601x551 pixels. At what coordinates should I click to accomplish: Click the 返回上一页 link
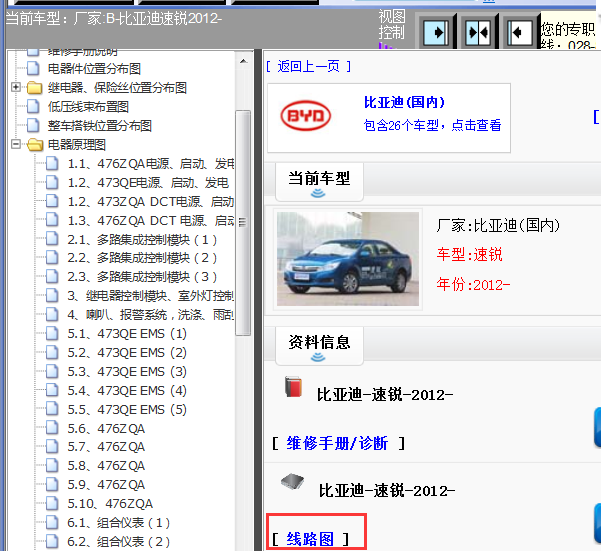tap(309, 67)
